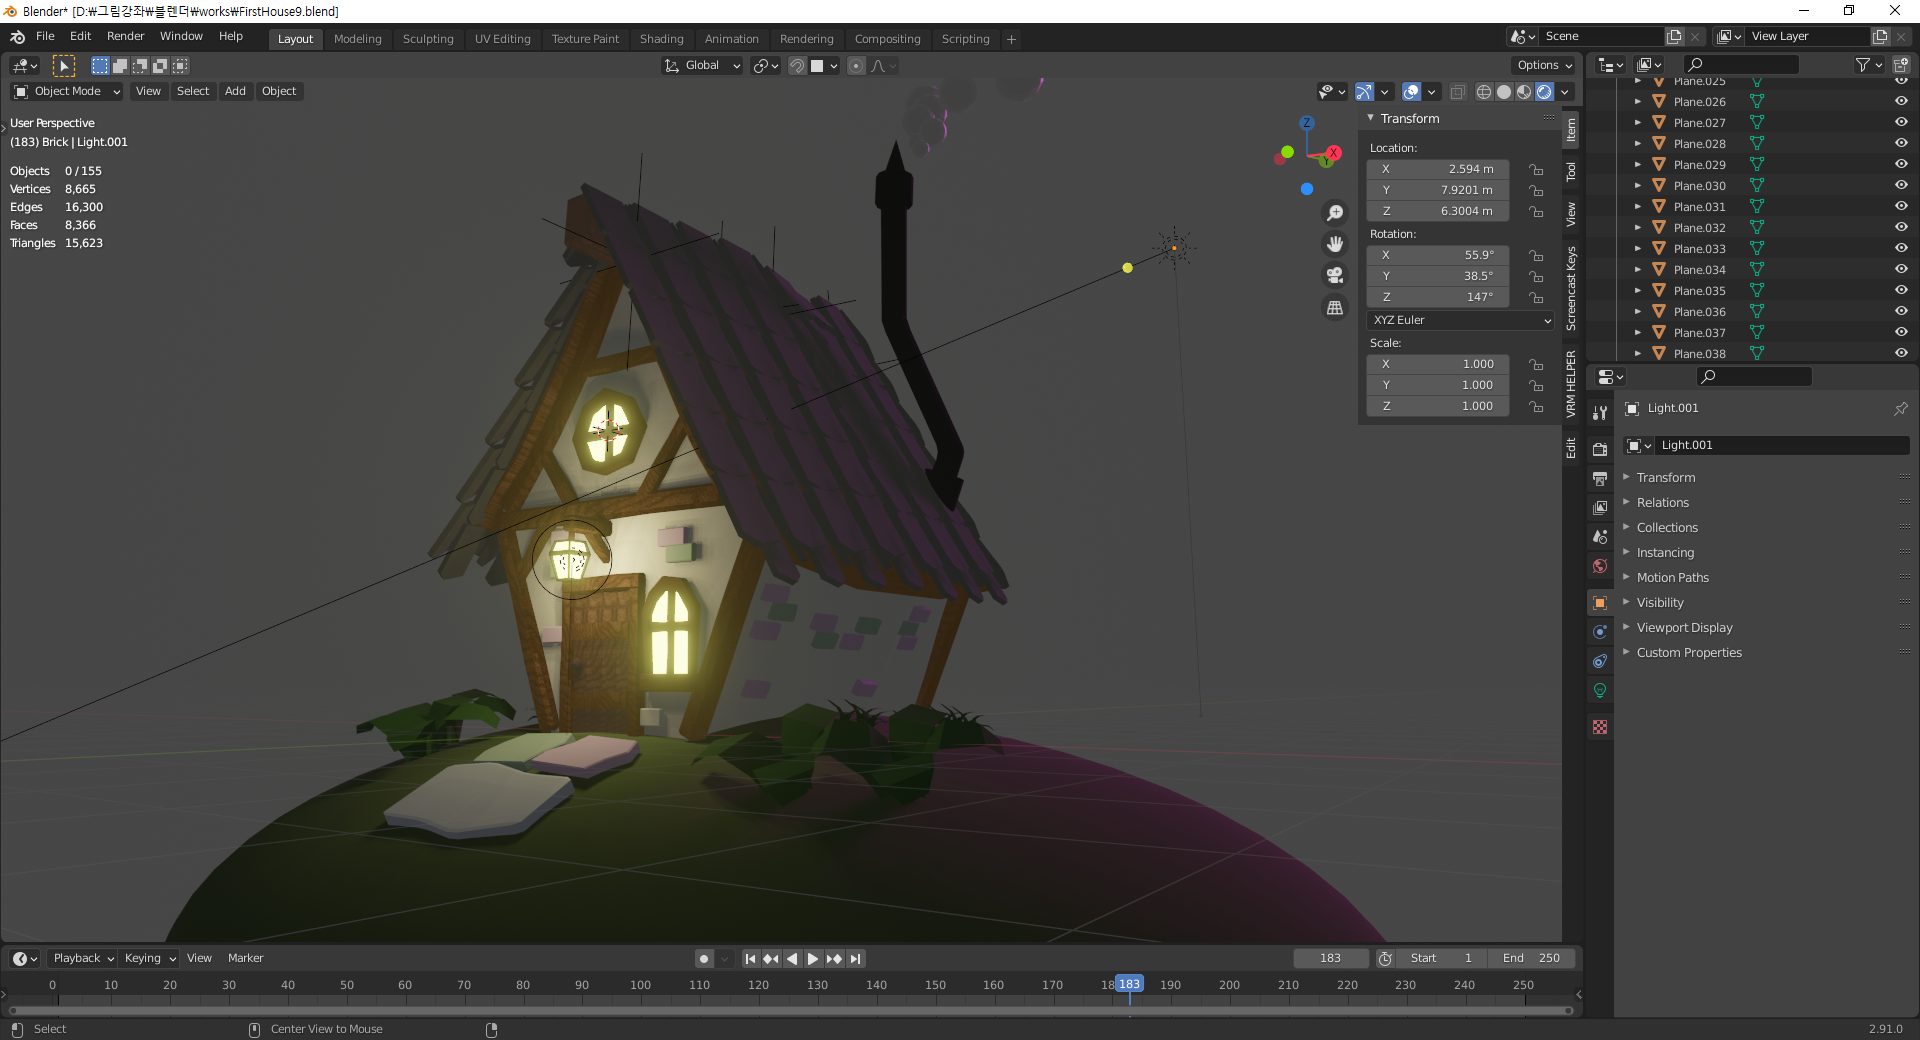The height and width of the screenshot is (1040, 1920).
Task: Click the End frame 250 field
Action: pos(1531,958)
